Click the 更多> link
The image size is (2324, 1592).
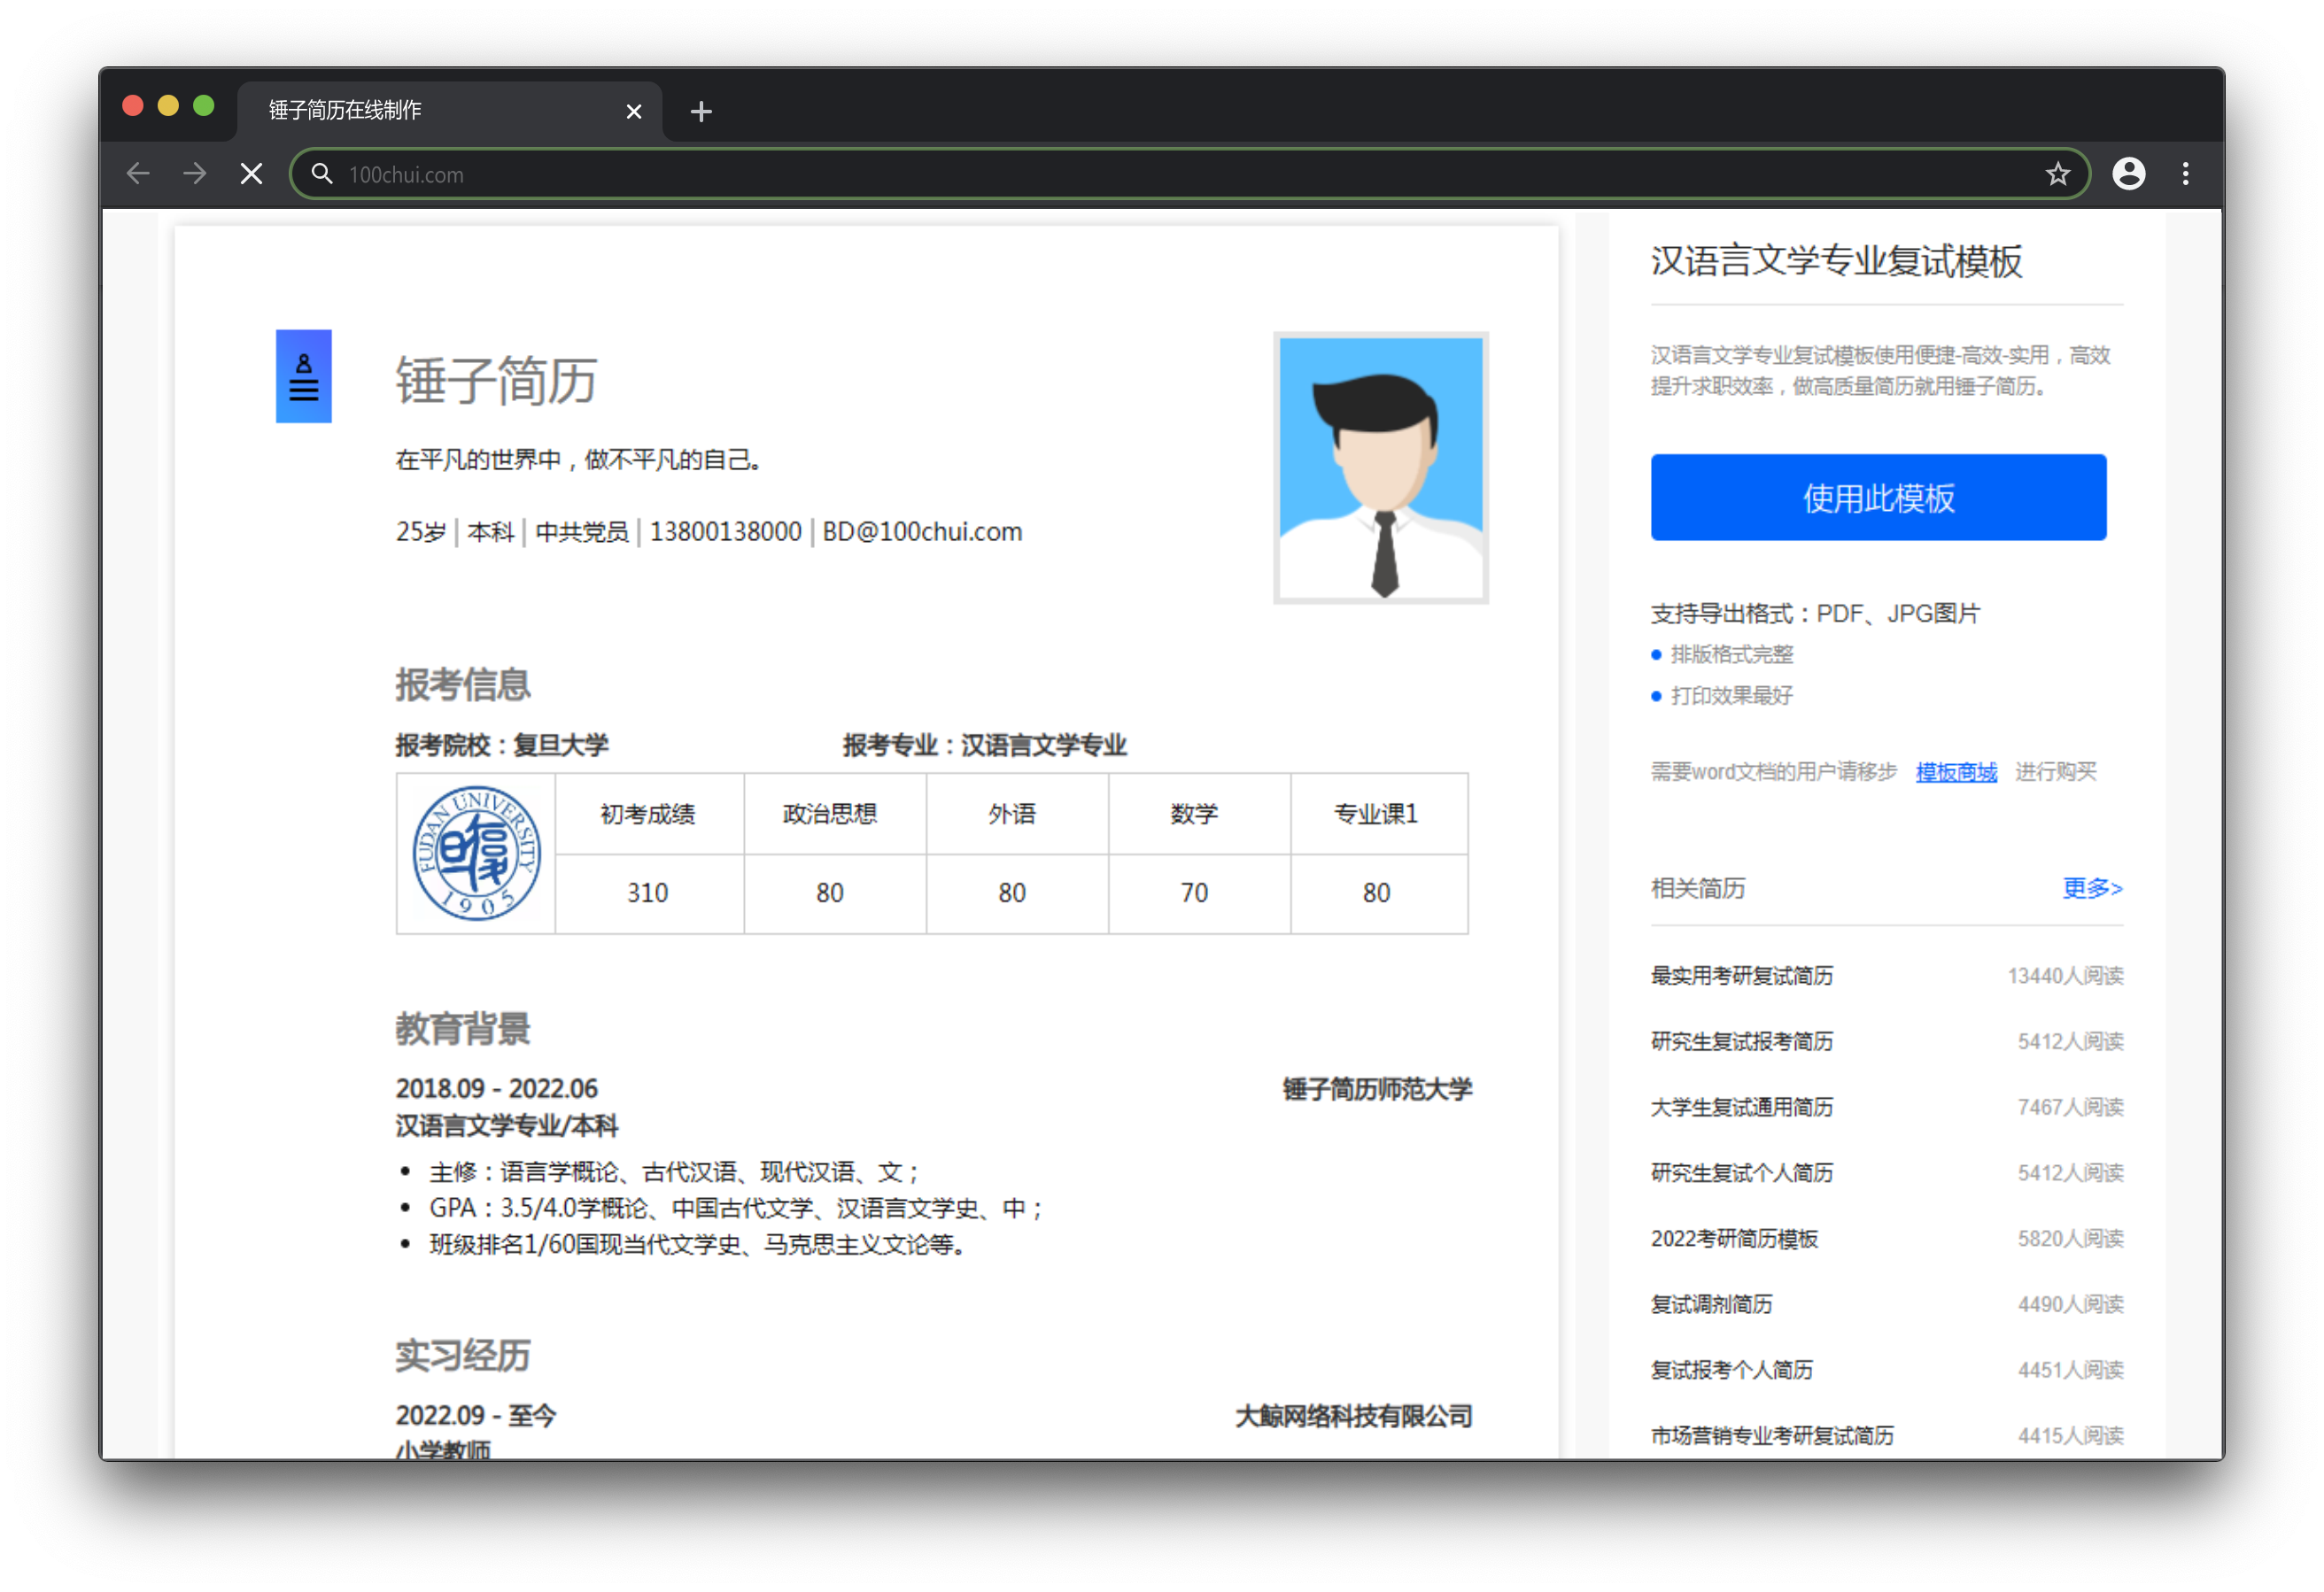coord(2092,888)
